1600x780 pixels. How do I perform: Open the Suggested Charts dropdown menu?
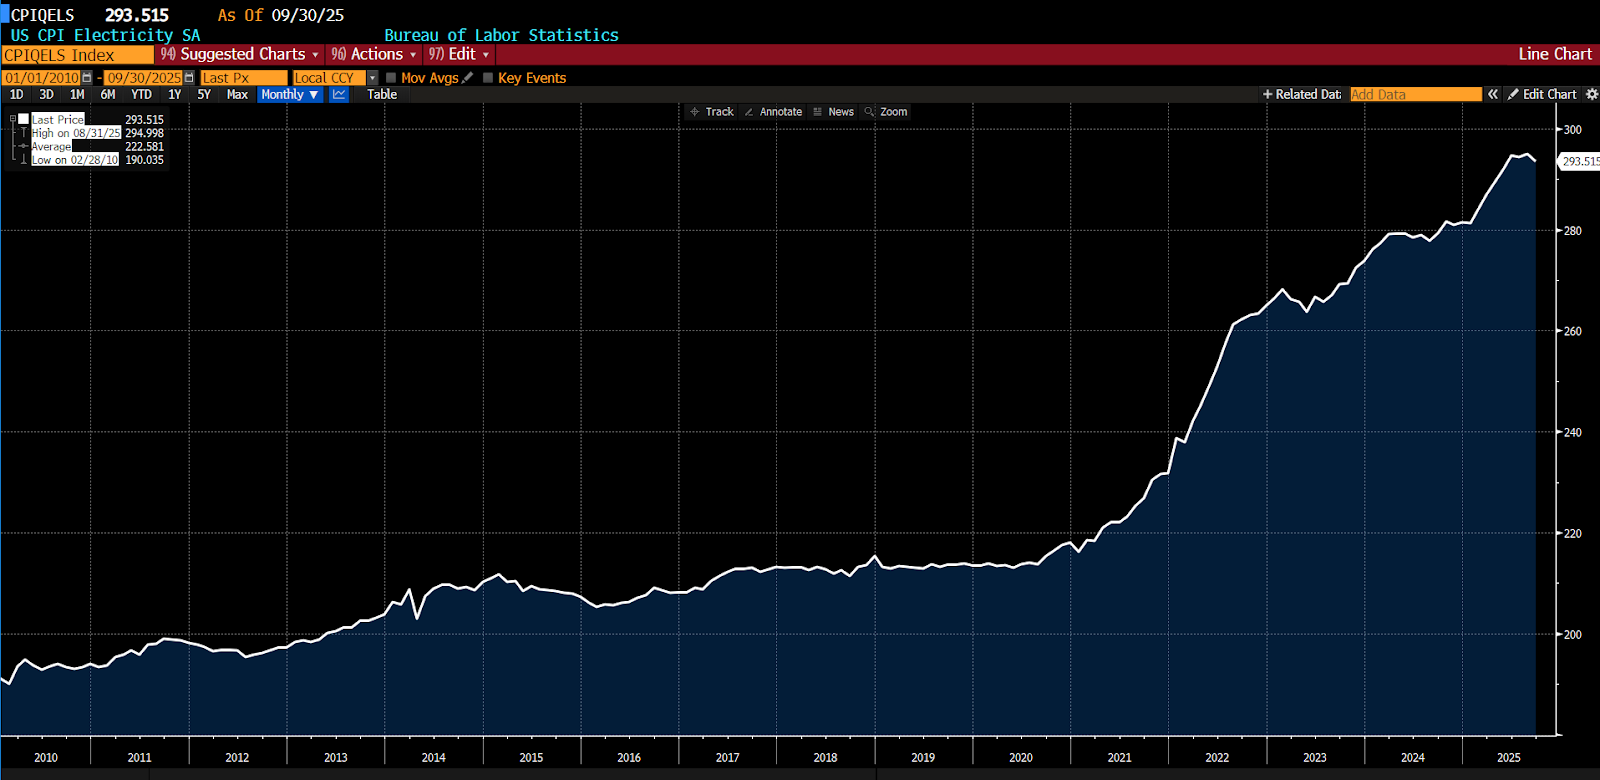[240, 54]
